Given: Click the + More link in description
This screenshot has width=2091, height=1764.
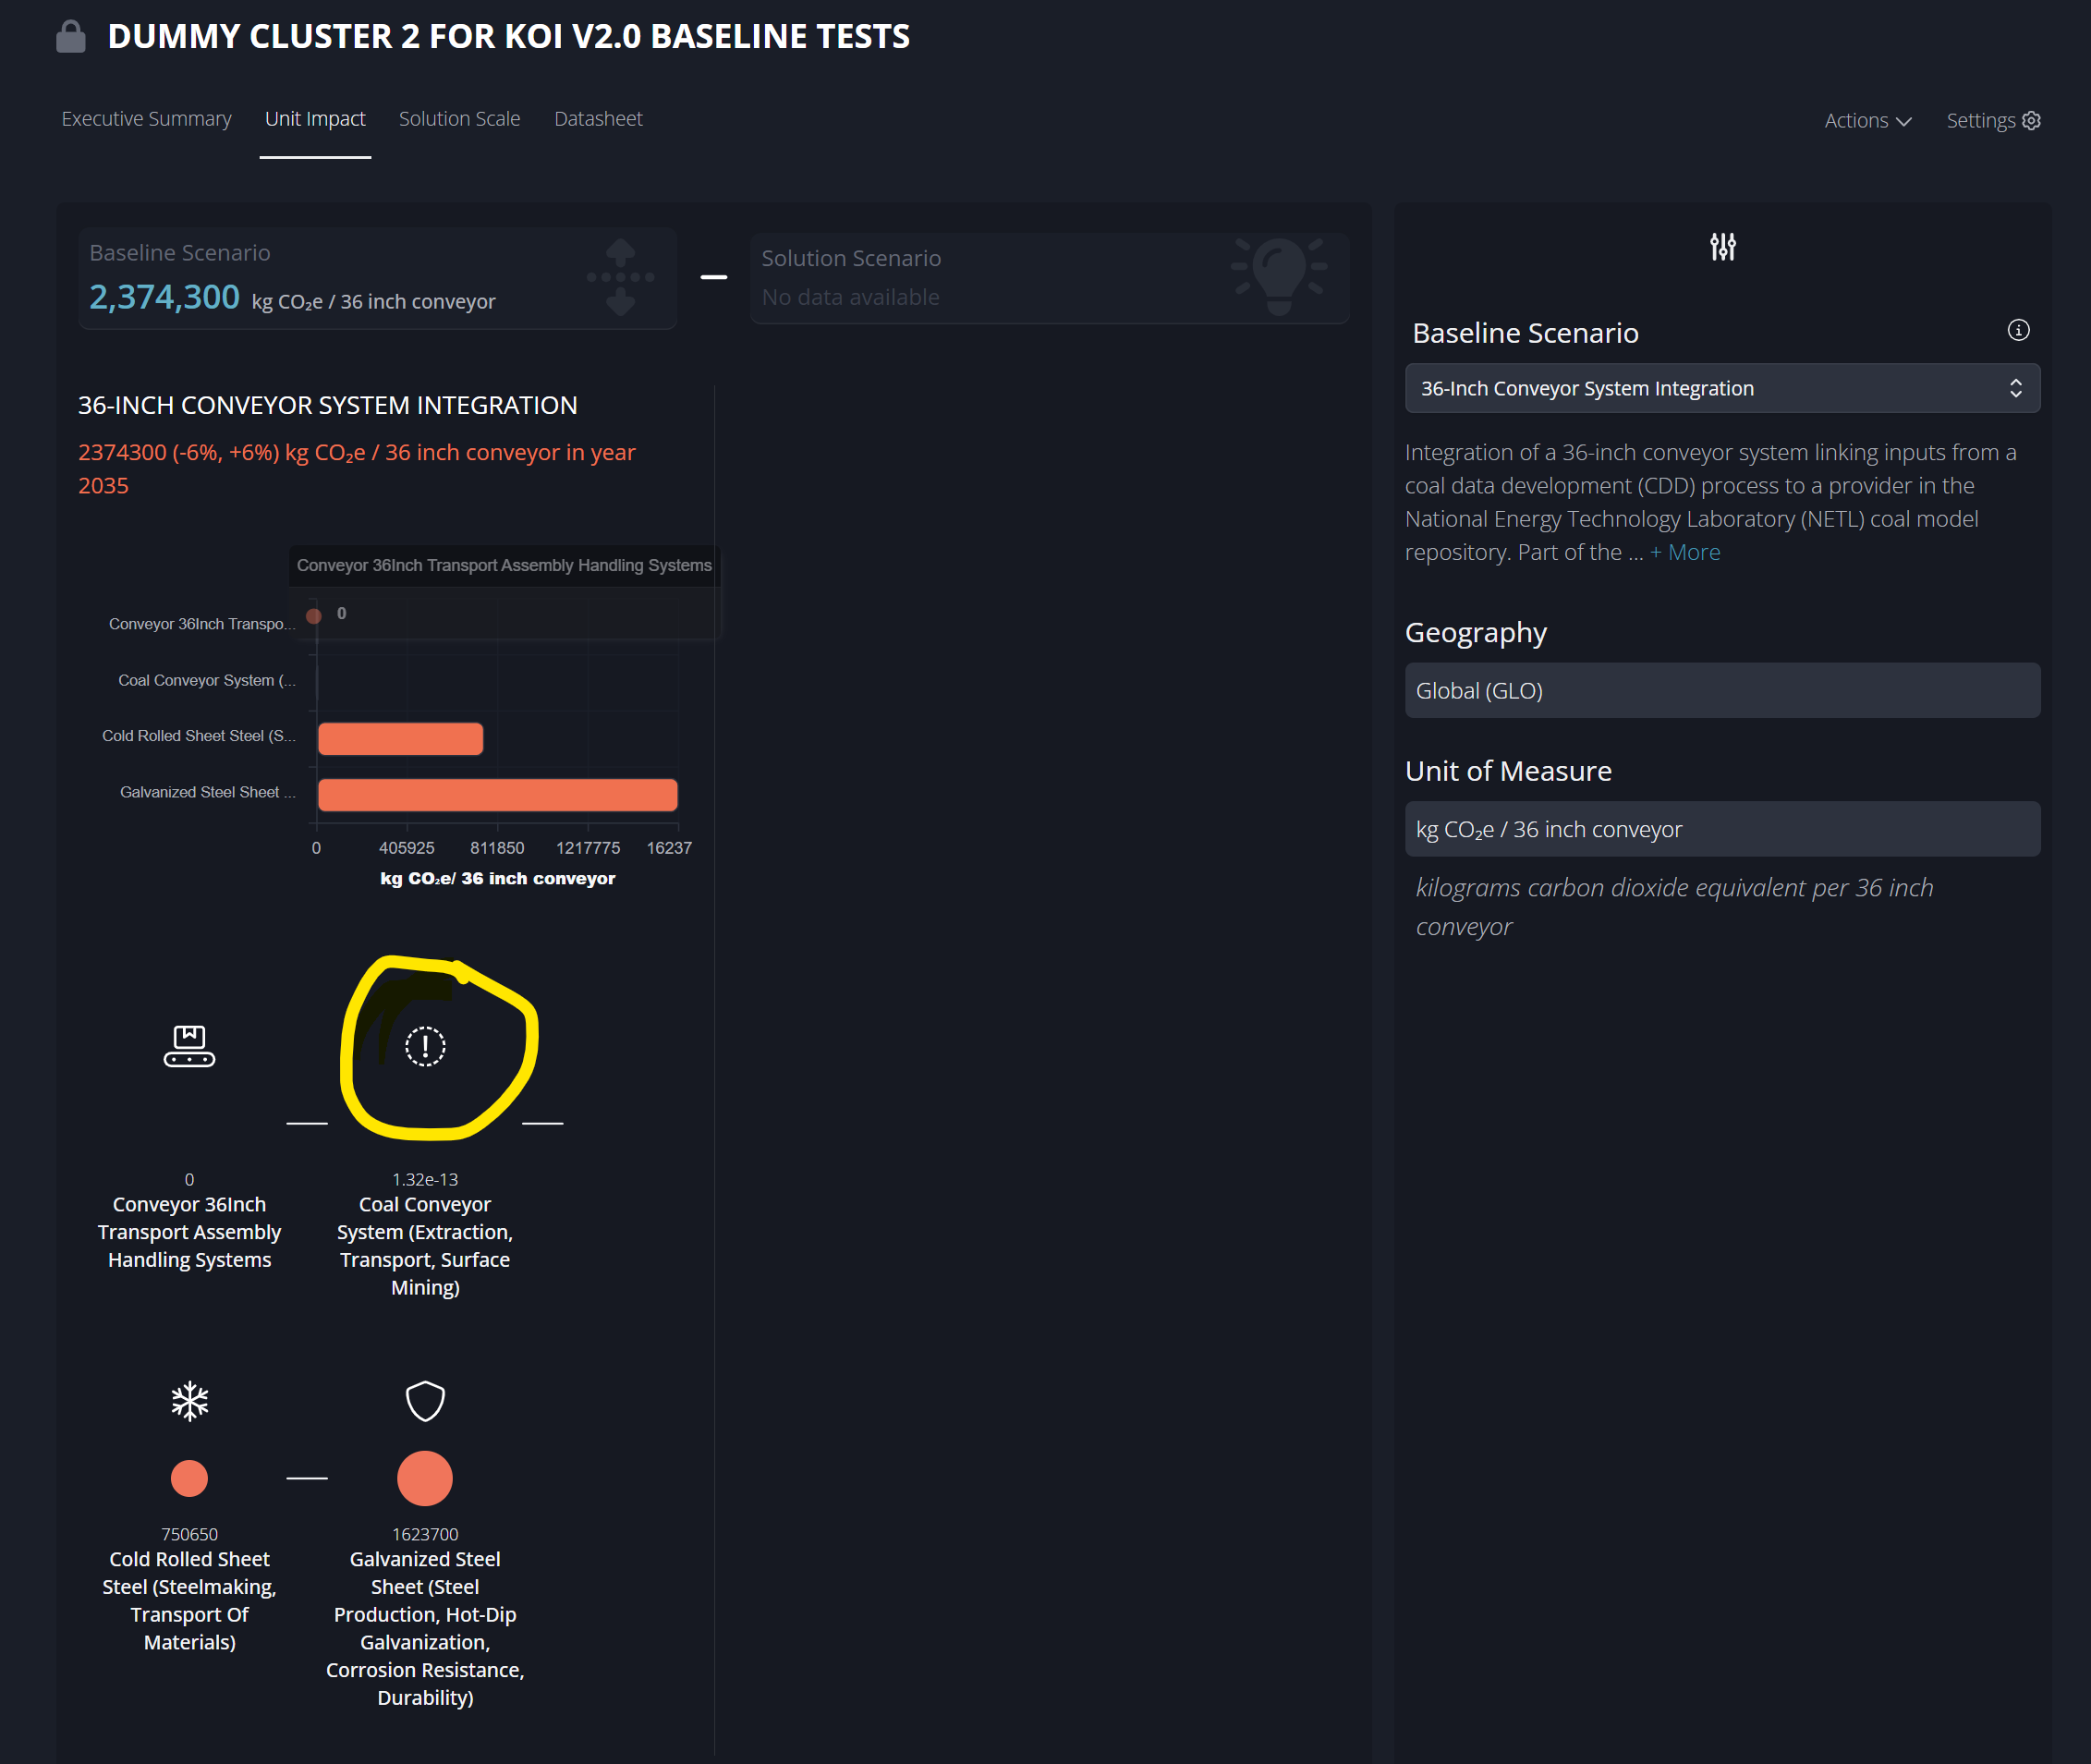Looking at the screenshot, I should tap(1685, 552).
